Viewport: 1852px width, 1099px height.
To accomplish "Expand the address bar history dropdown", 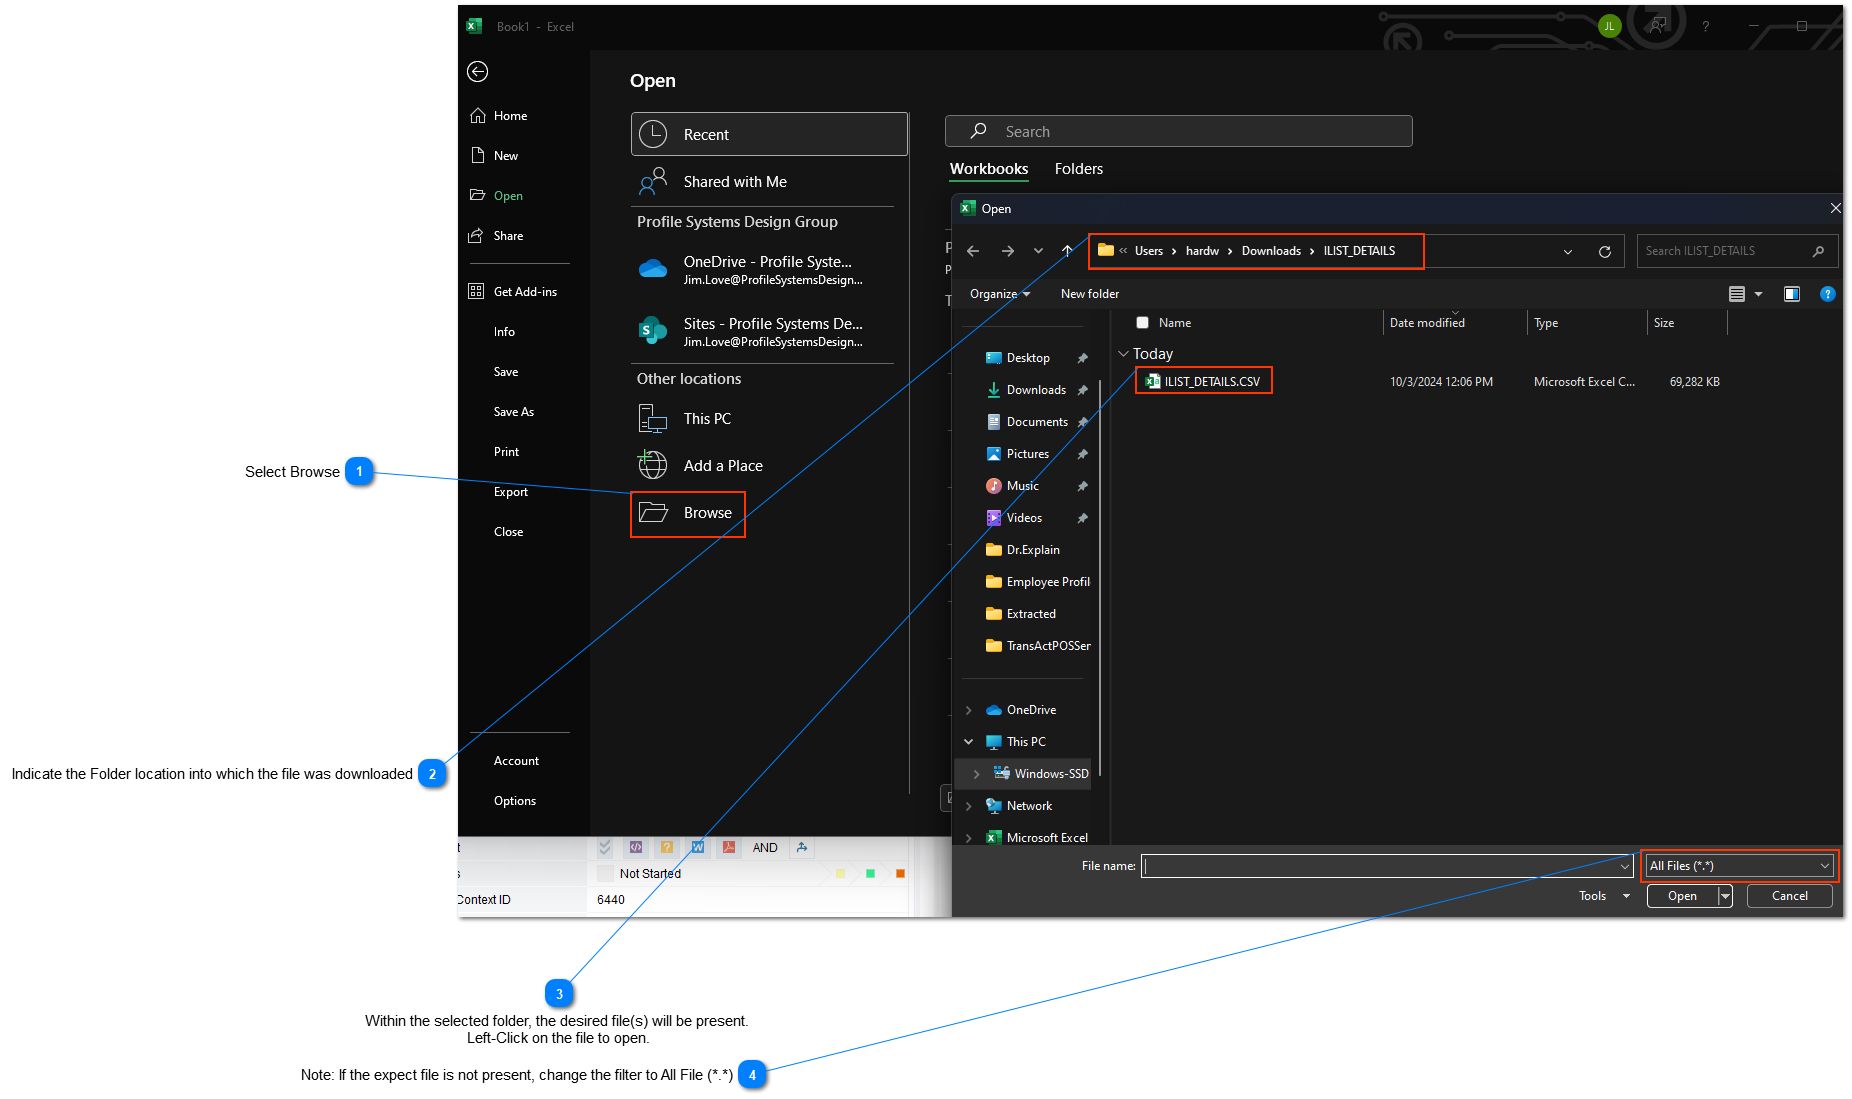I will [1567, 252].
